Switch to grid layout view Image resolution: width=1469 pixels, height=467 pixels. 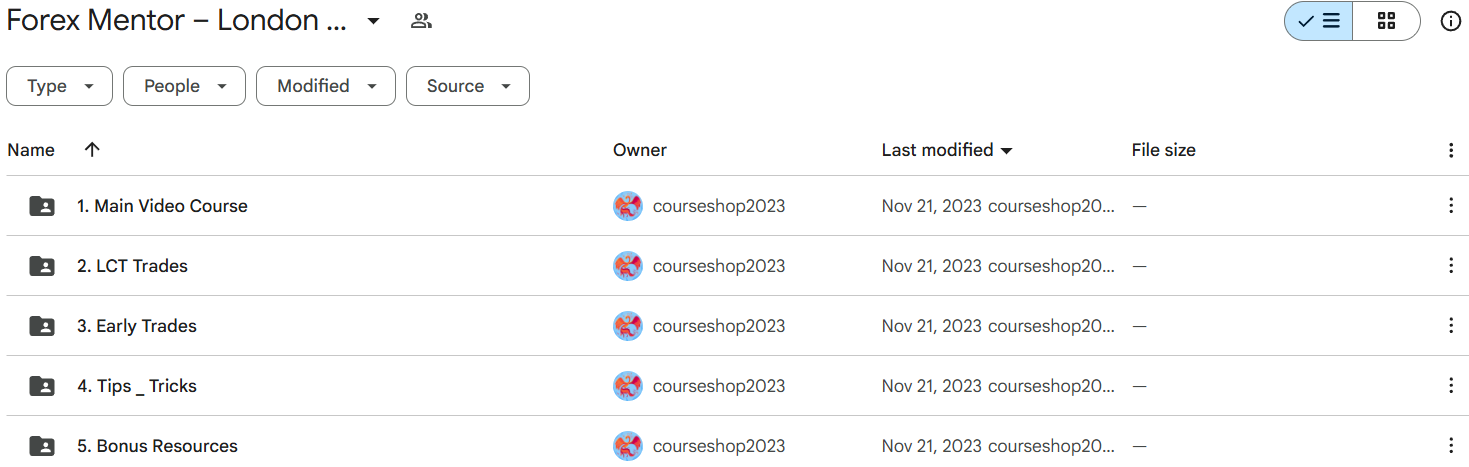click(x=1386, y=21)
